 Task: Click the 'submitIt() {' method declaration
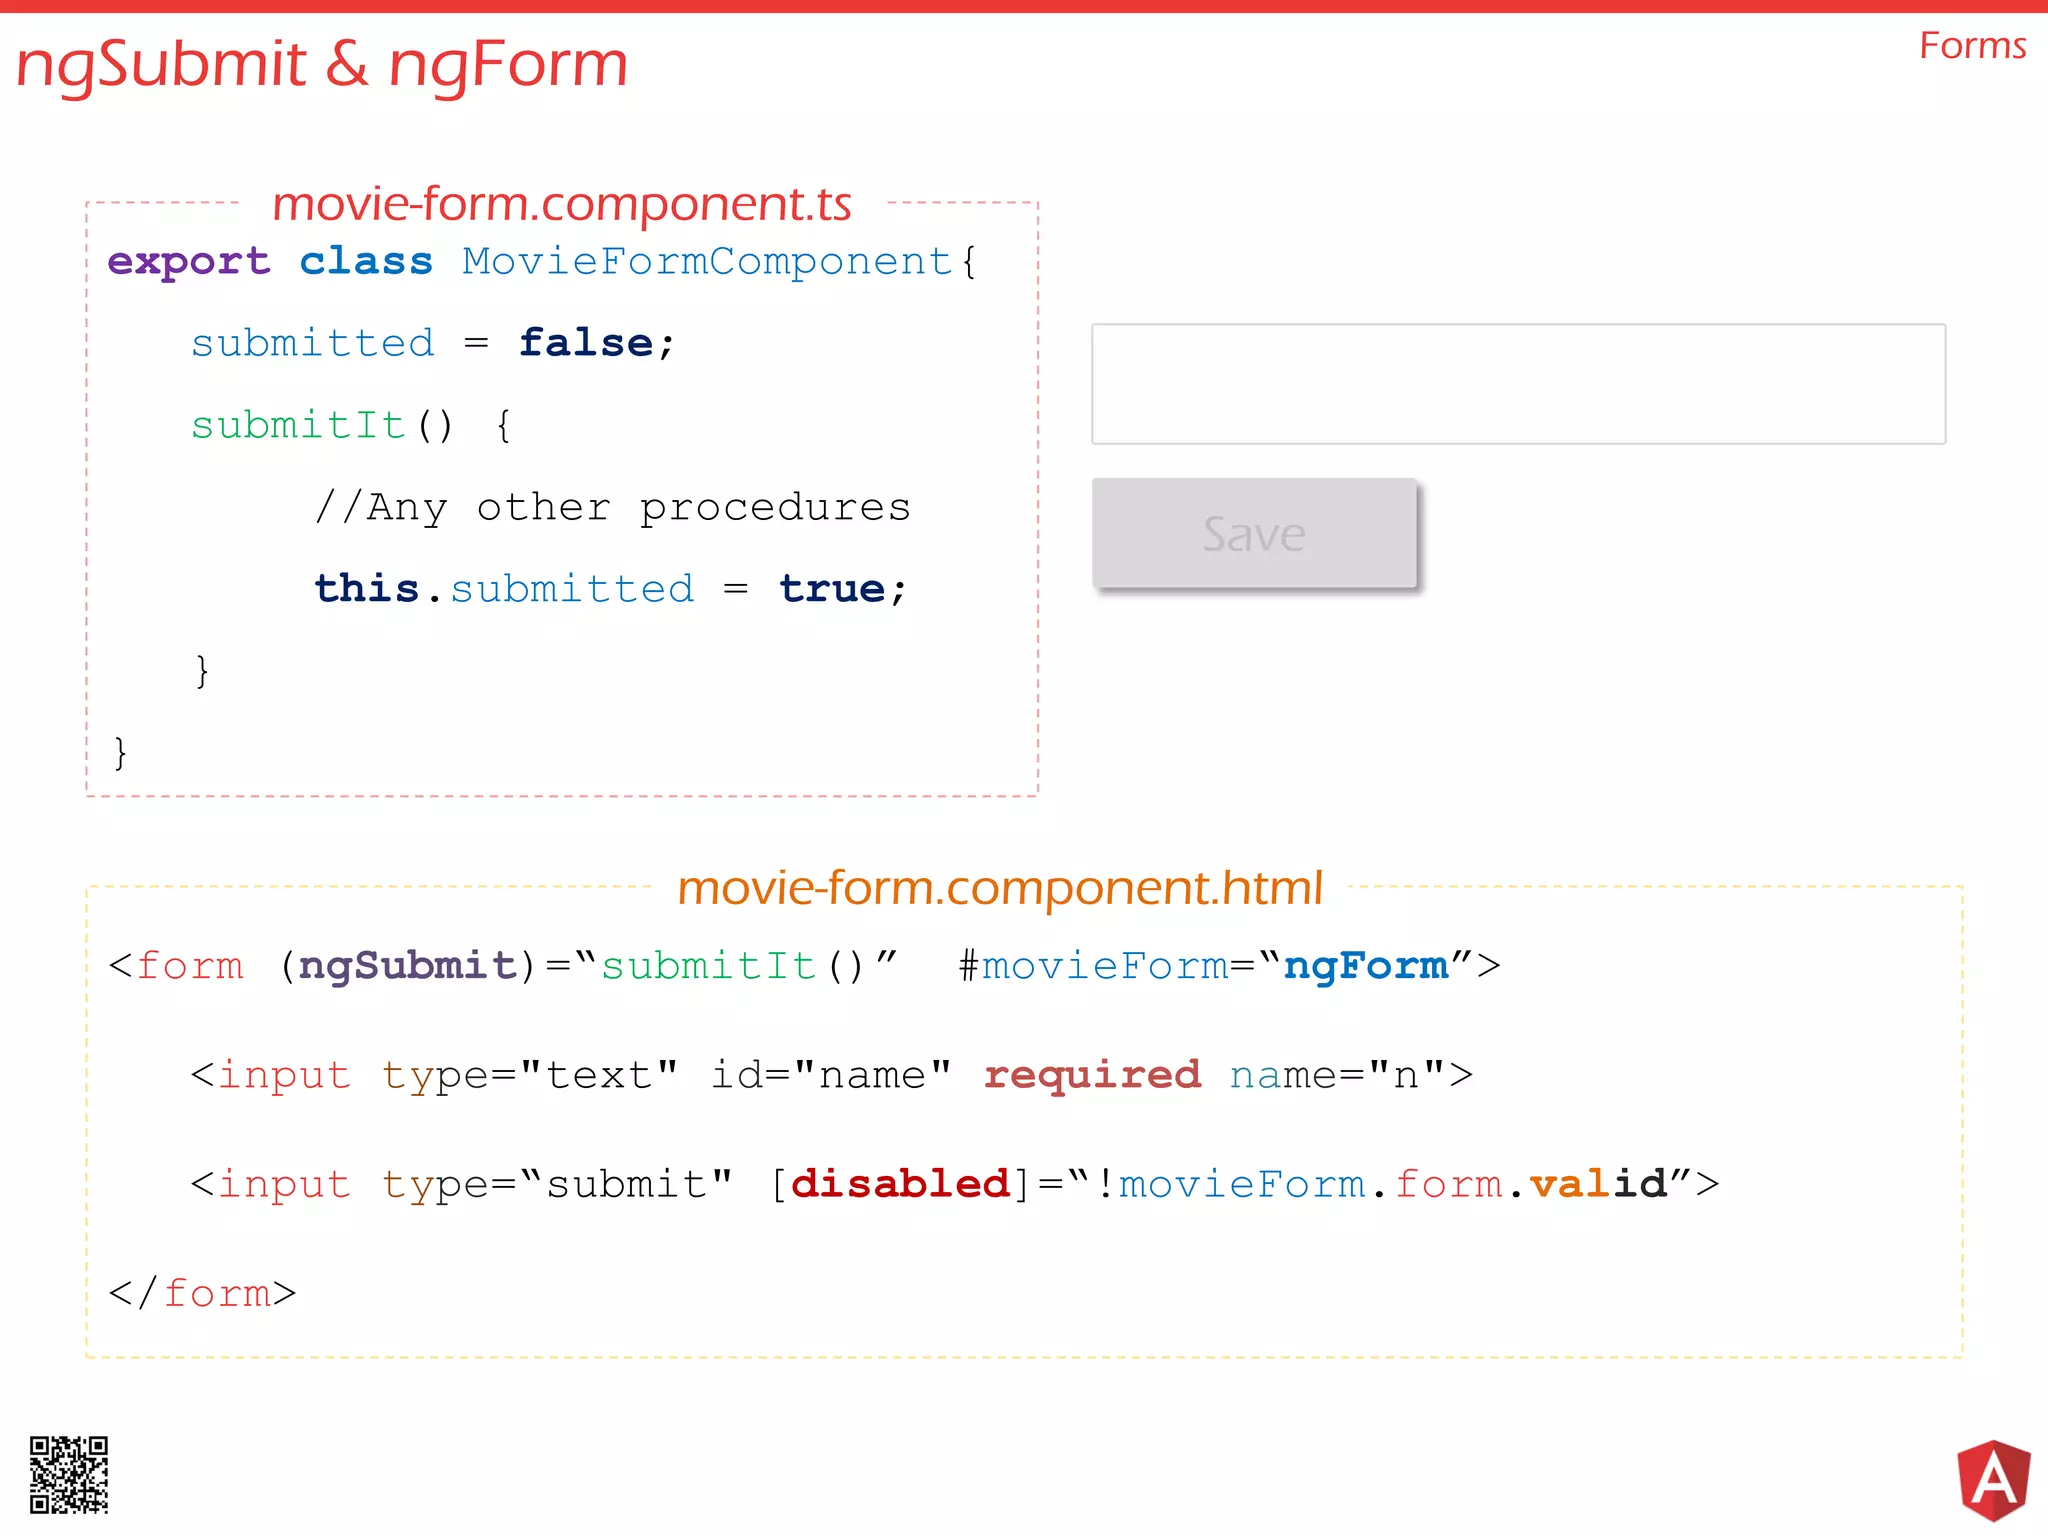coord(352,426)
